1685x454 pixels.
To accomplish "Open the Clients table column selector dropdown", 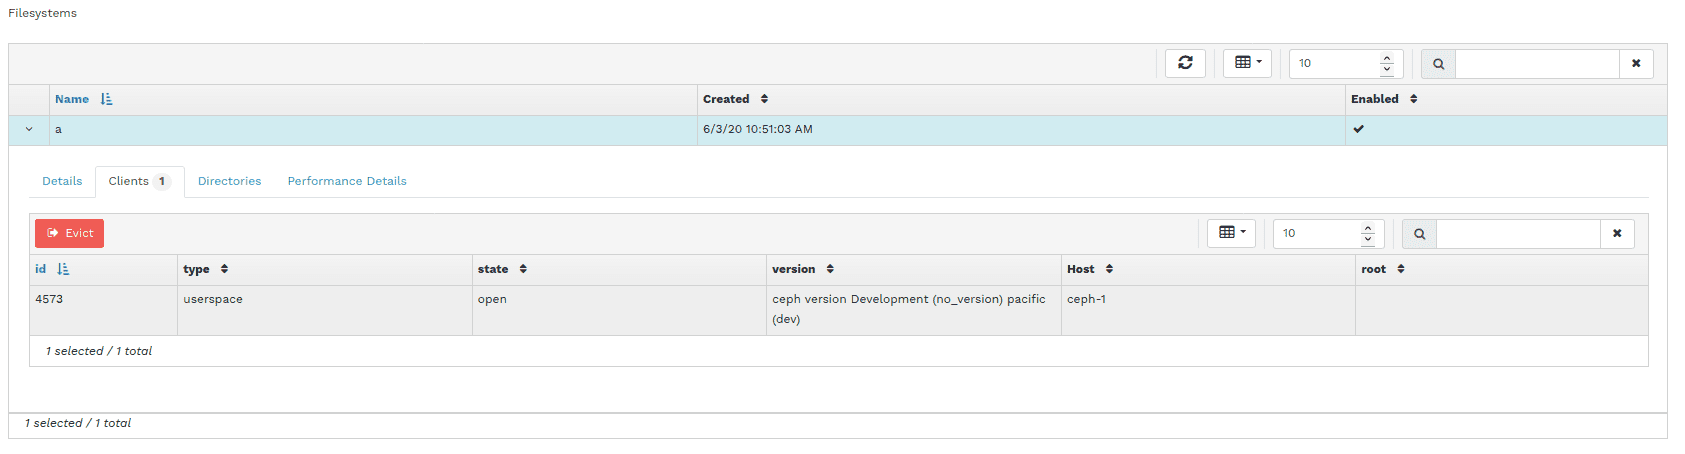I will (1231, 233).
